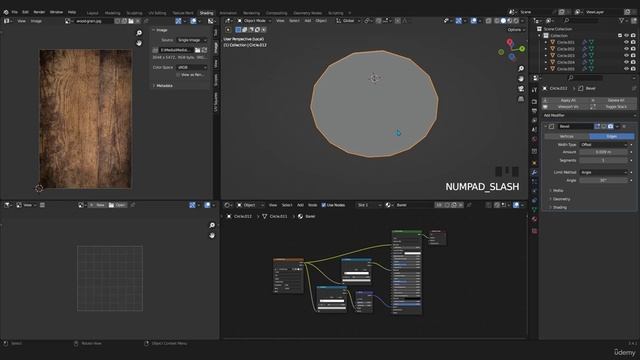Image resolution: width=640 pixels, height=360 pixels.
Task: Collapse the Collection tree in outliner
Action: 540,36
